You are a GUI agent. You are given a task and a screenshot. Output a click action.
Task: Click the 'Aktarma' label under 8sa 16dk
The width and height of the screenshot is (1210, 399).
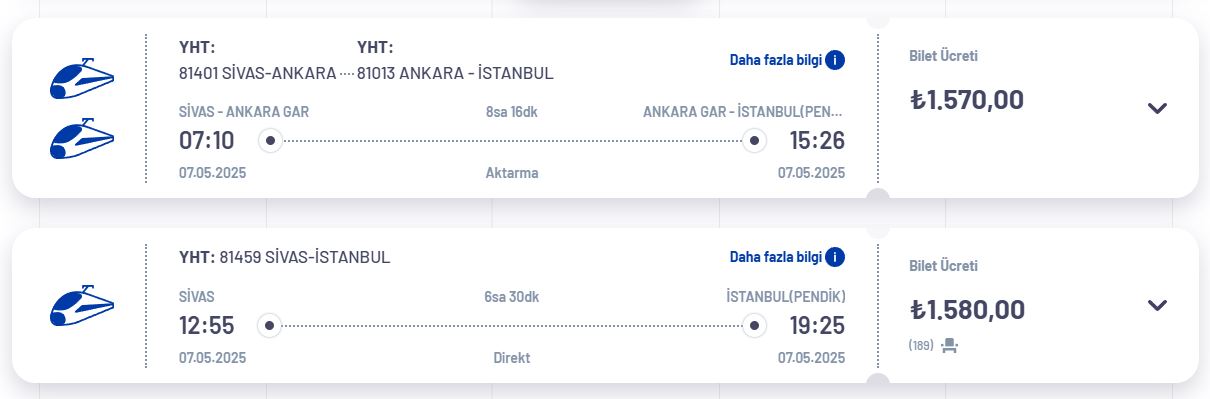[x=512, y=173]
